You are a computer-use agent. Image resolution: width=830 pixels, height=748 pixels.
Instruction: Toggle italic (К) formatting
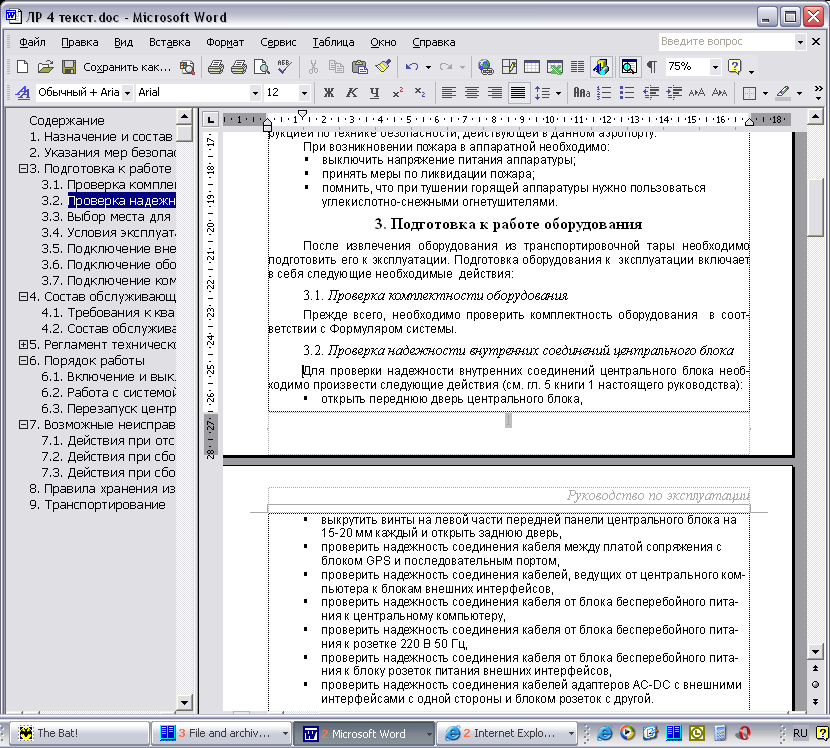351,93
